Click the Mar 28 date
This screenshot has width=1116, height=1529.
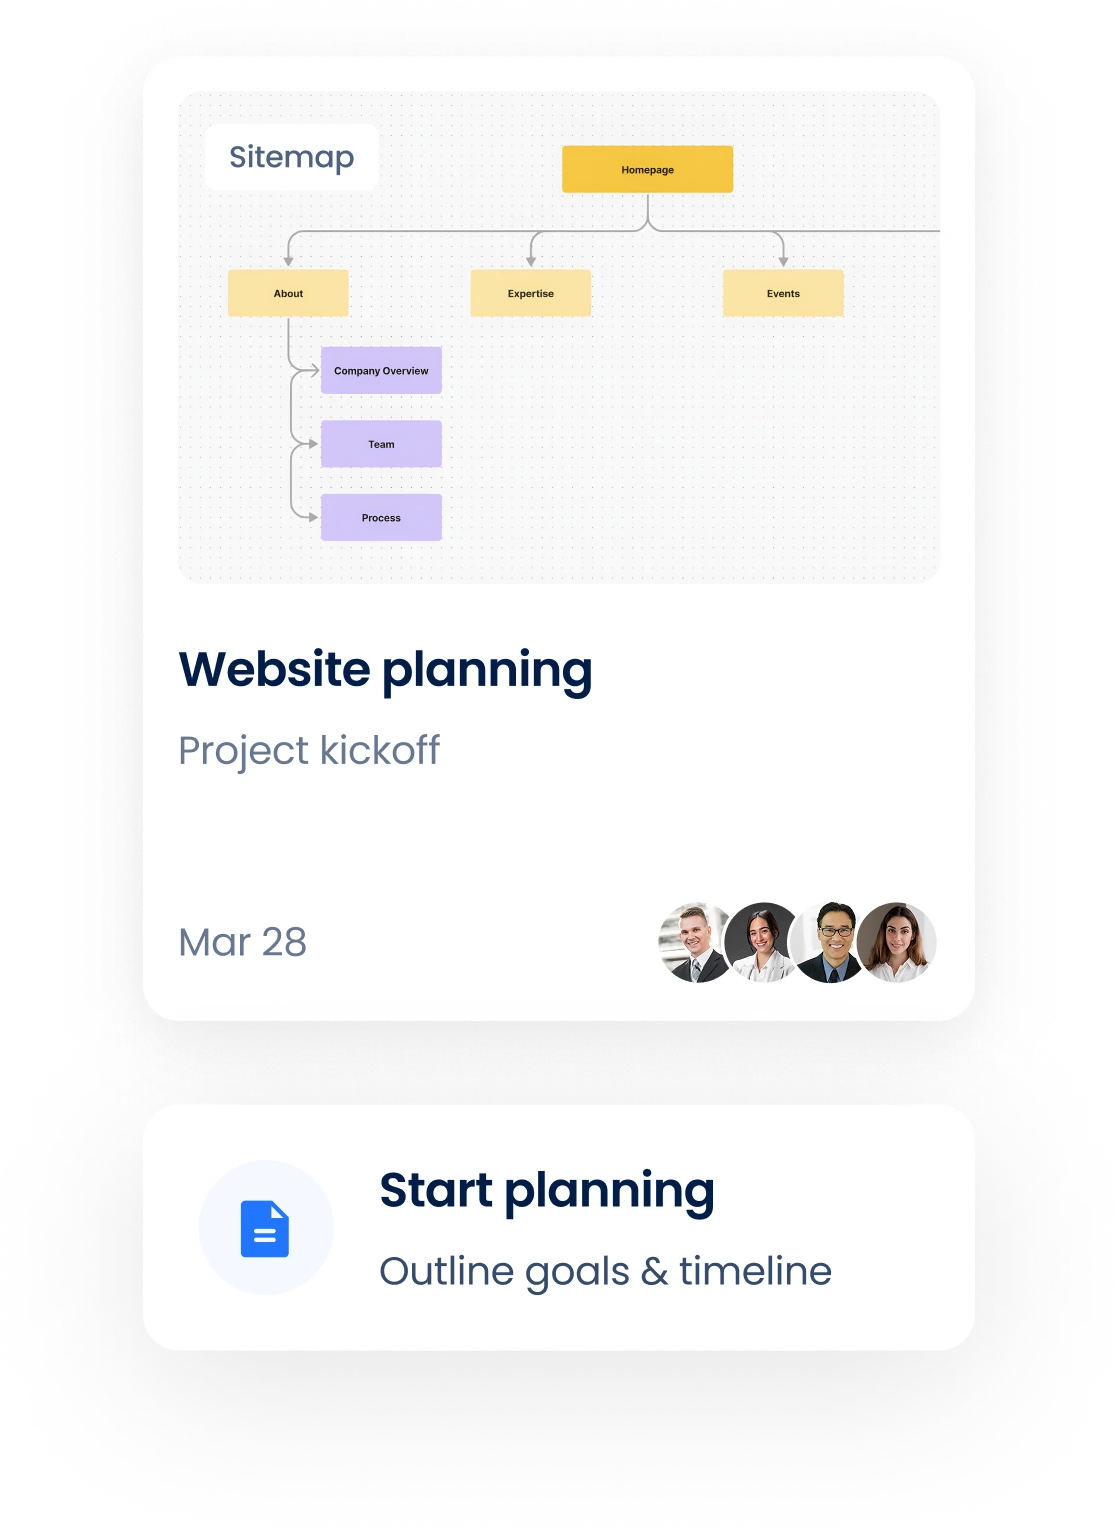242,943
